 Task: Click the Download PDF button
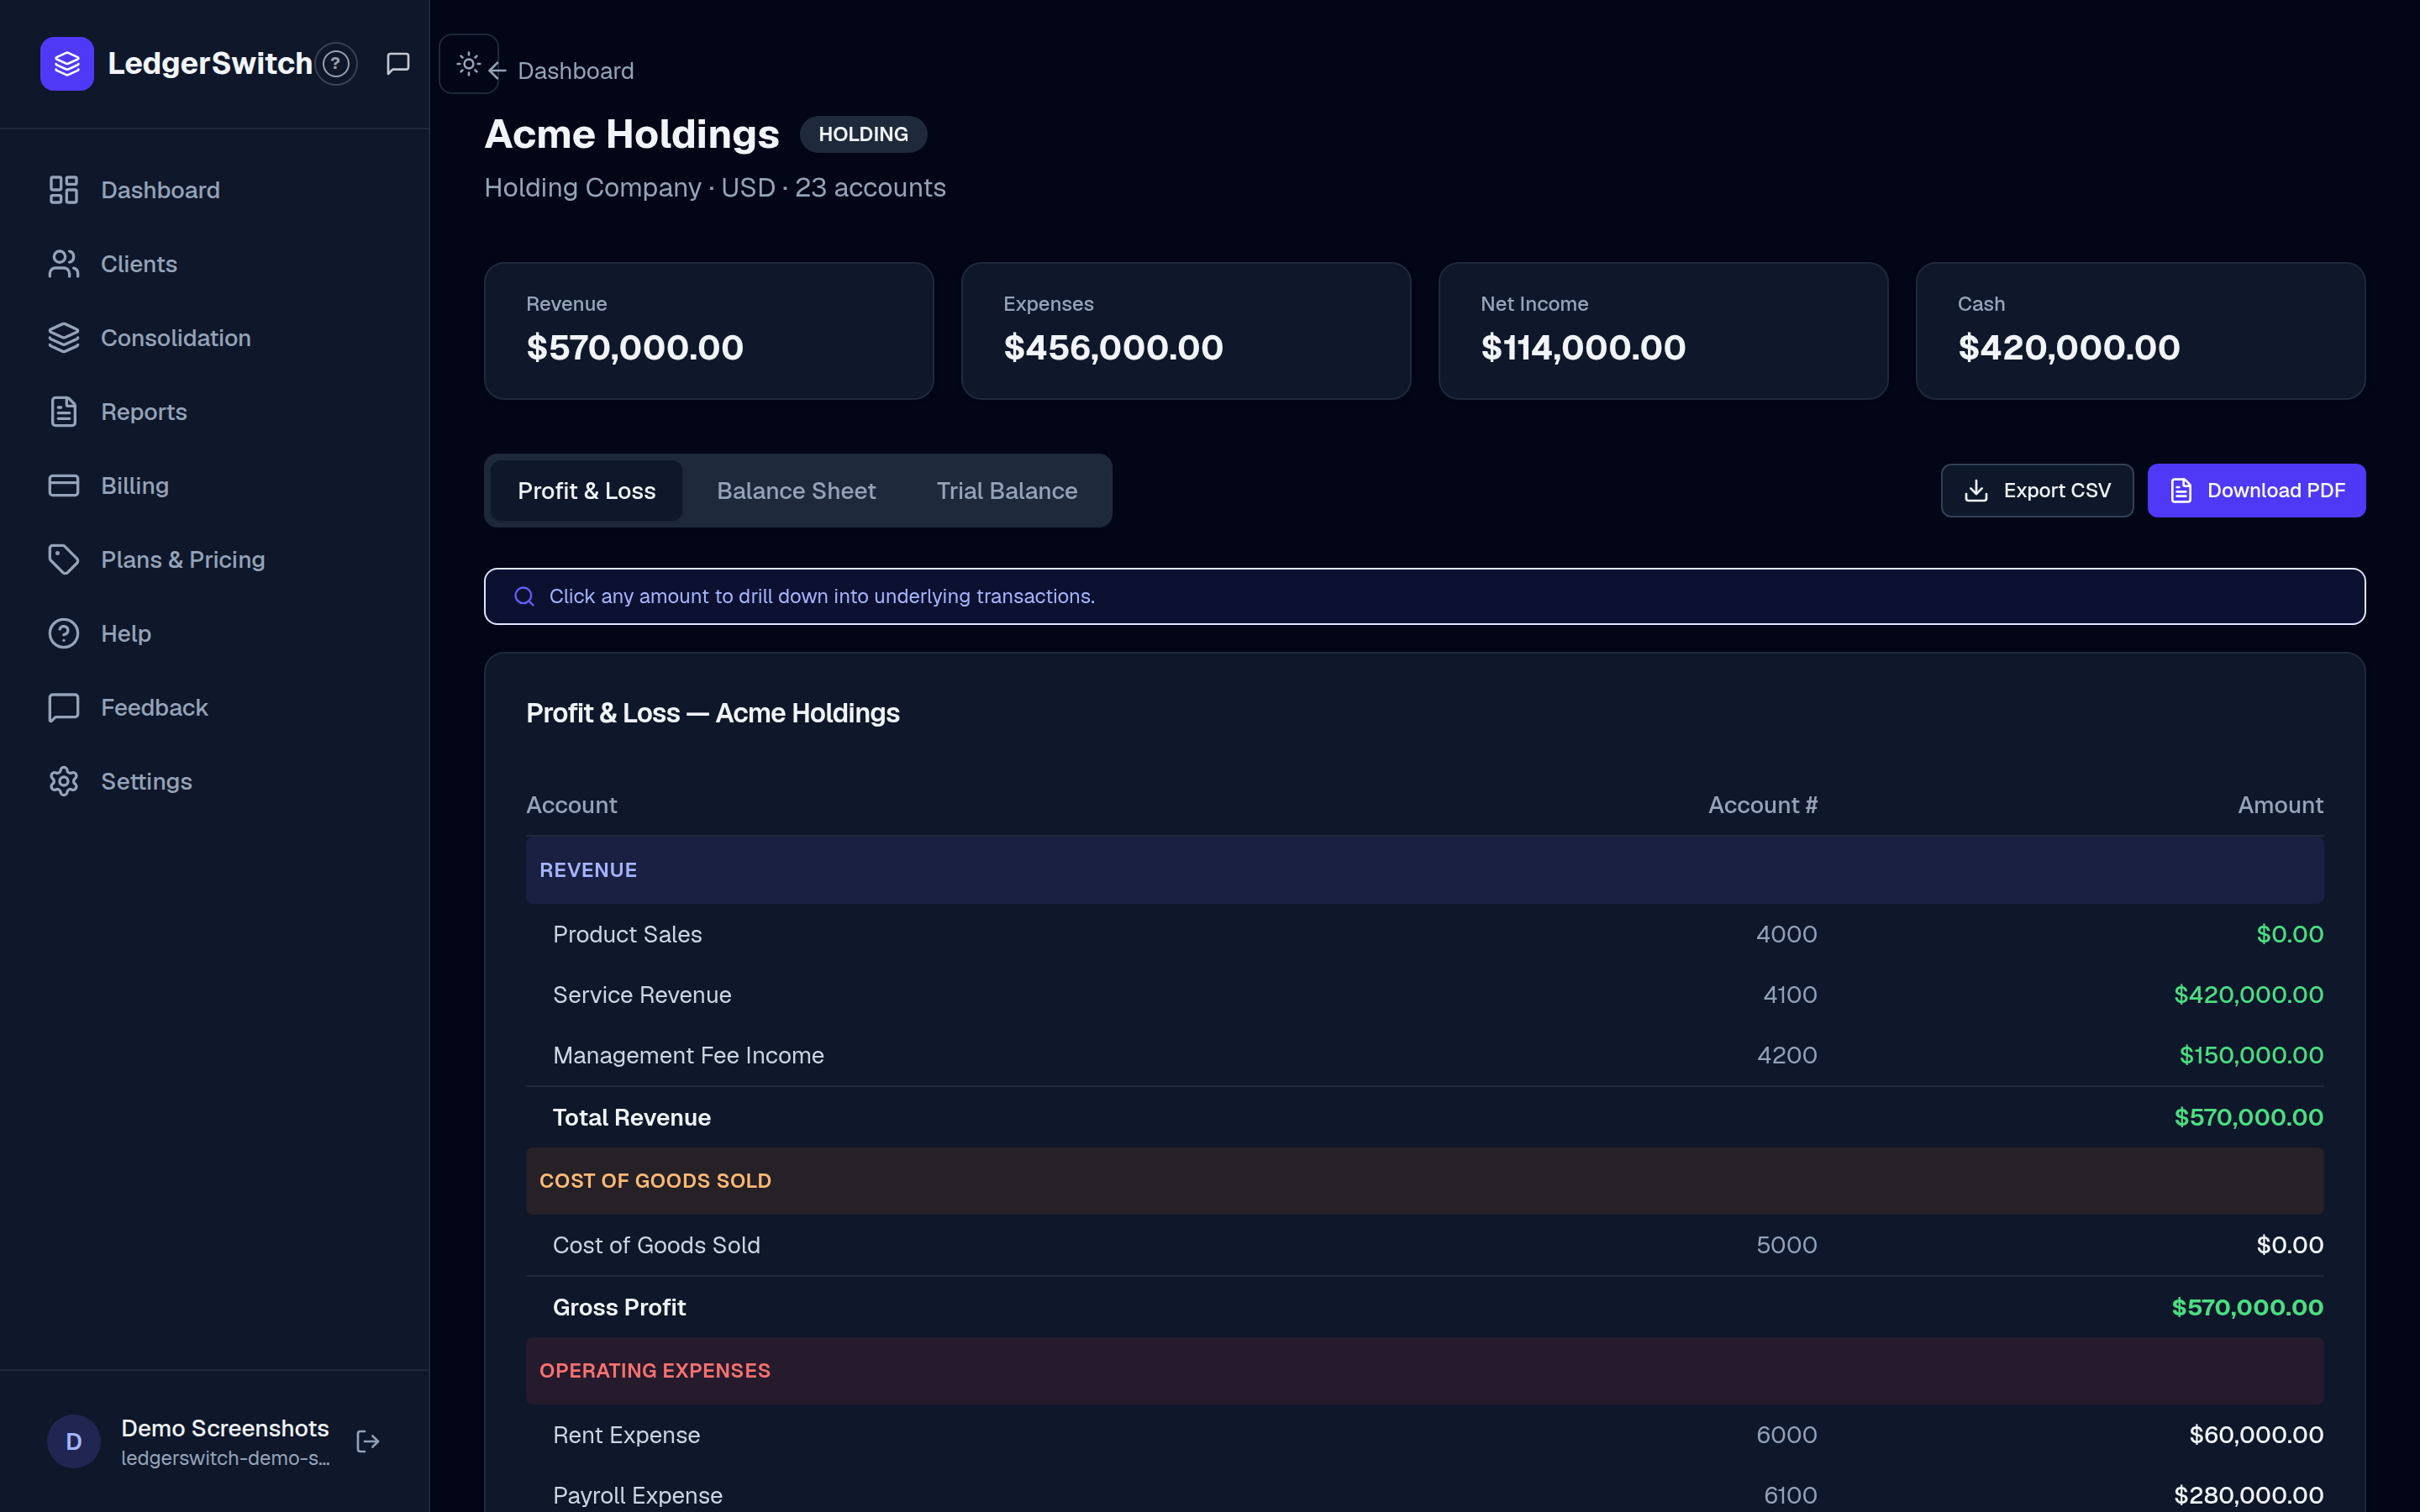click(x=2256, y=491)
